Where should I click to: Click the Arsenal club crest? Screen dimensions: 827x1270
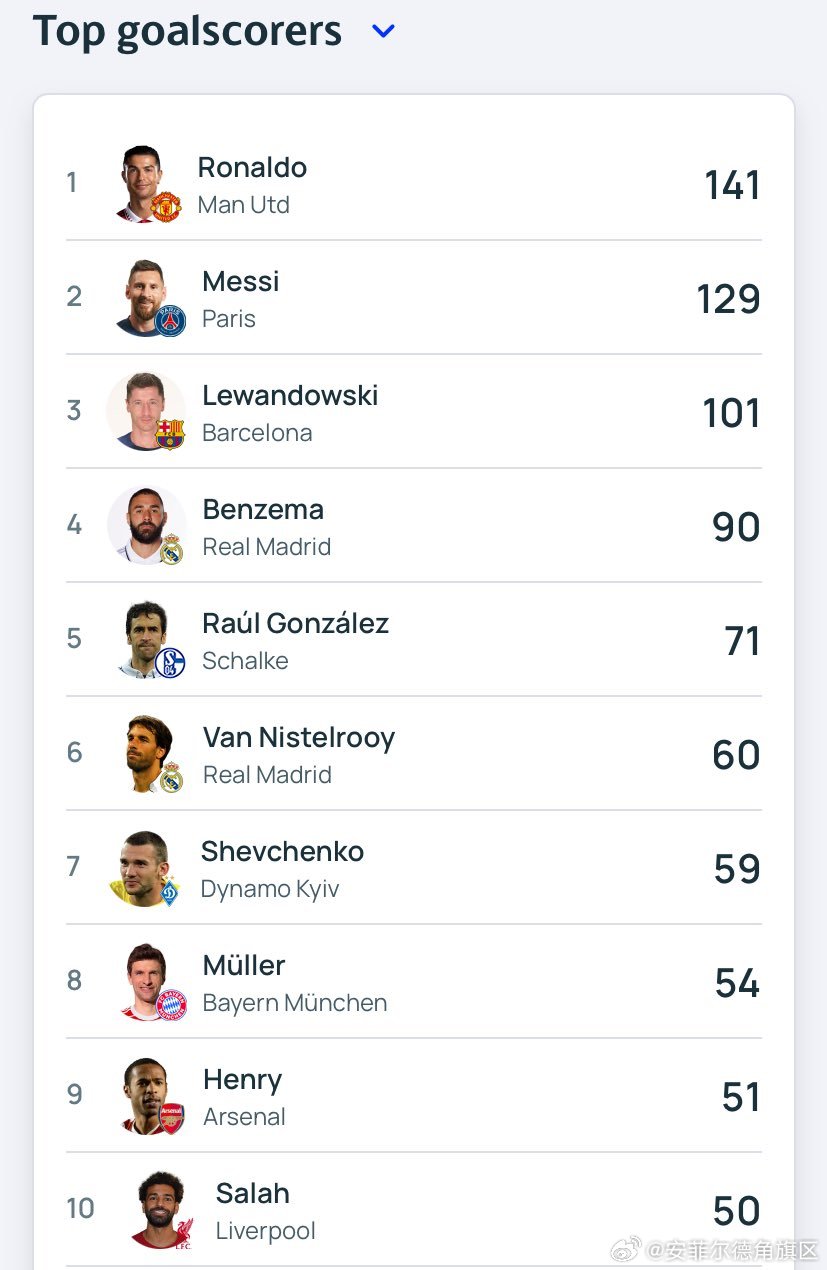pos(171,1118)
